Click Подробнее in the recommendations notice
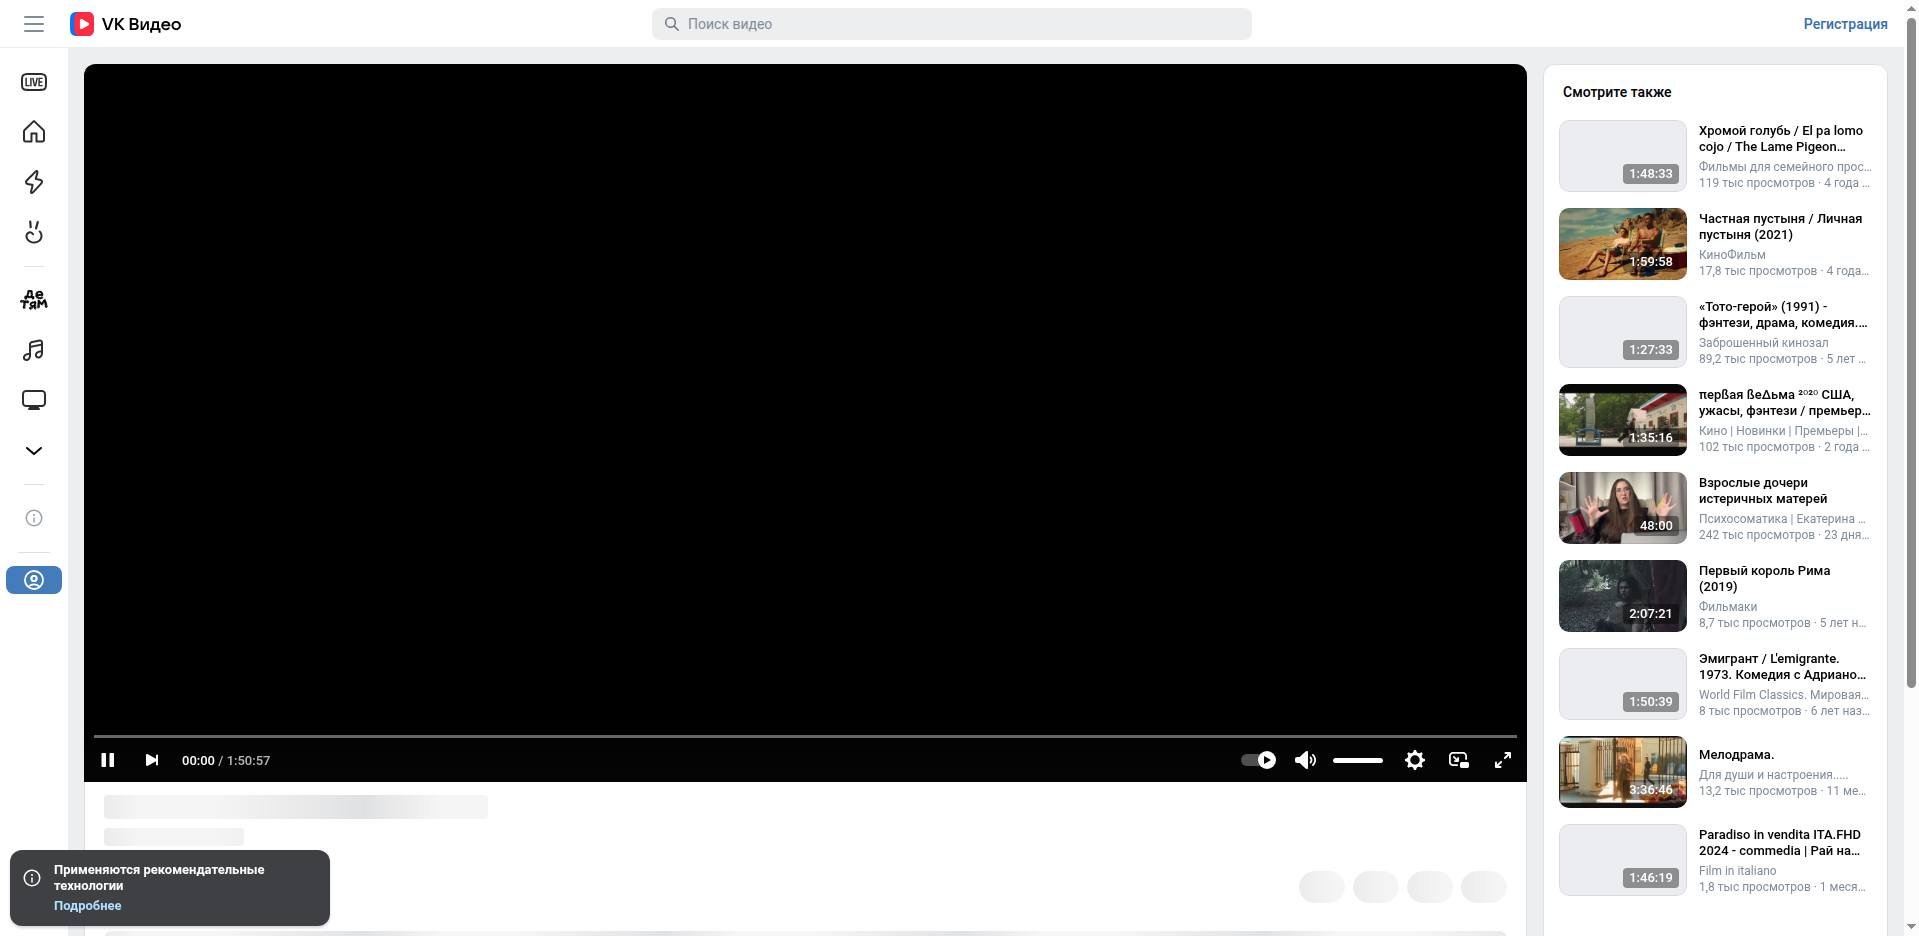 pos(88,906)
